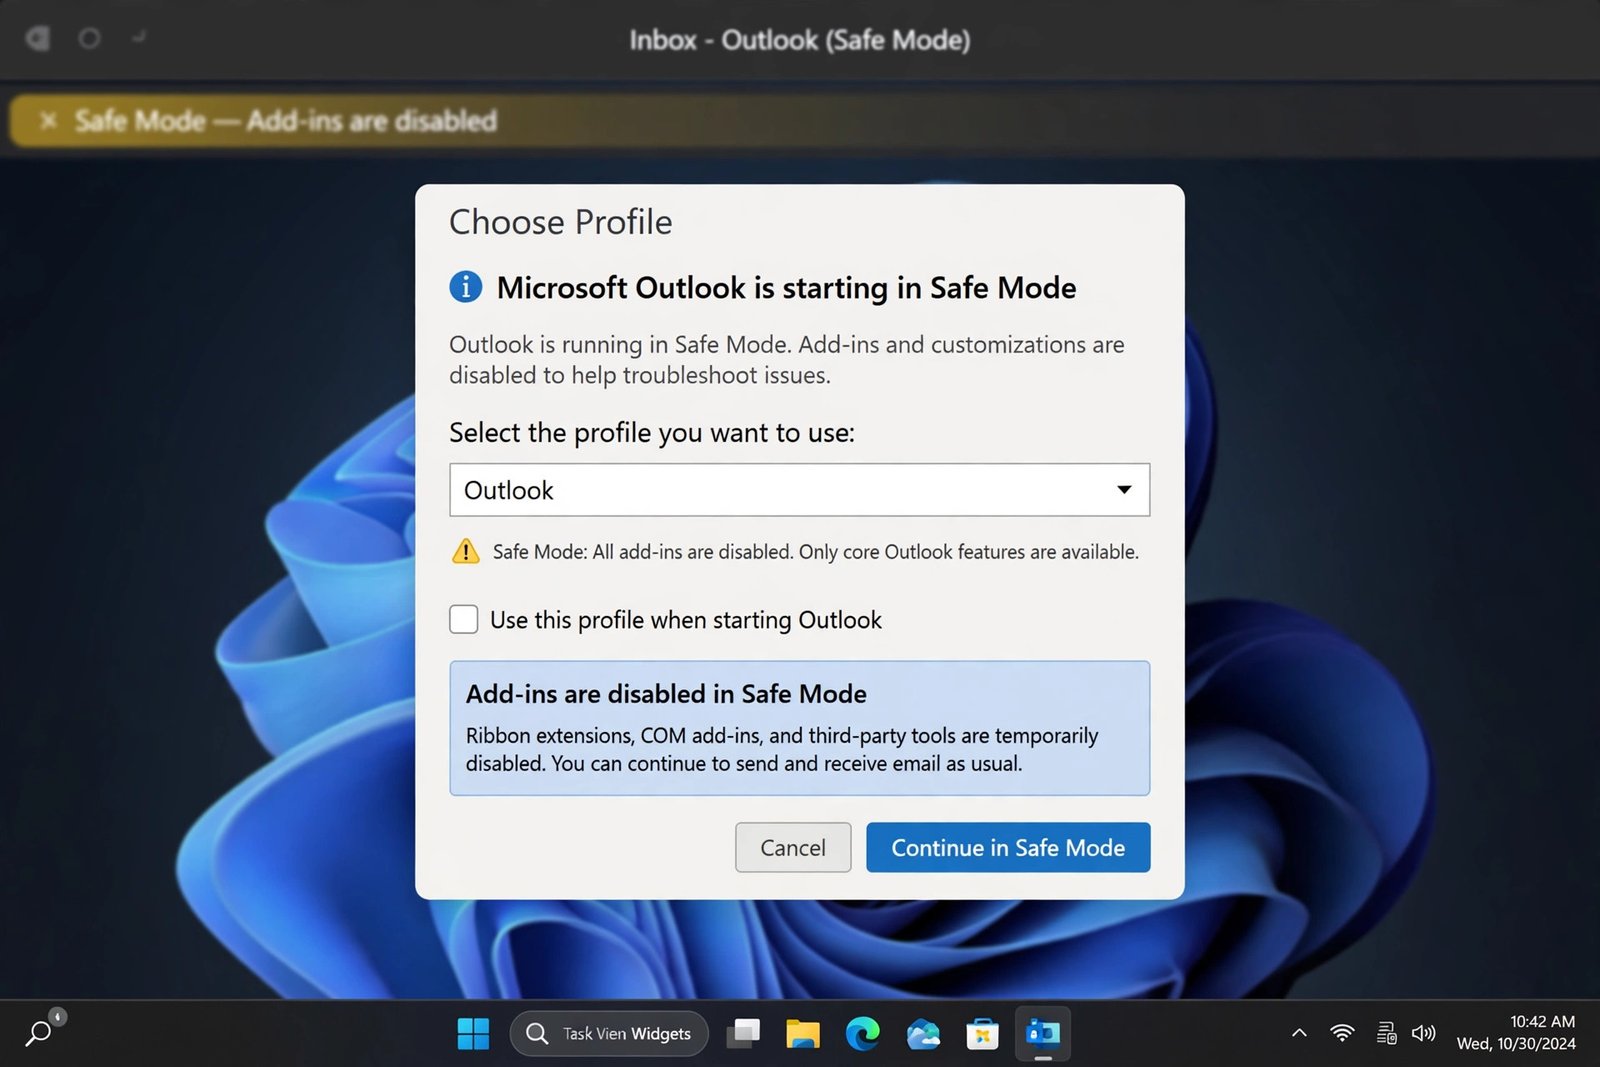This screenshot has width=1600, height=1067.
Task: Click the blue info icon in dialog
Action: click(x=466, y=287)
